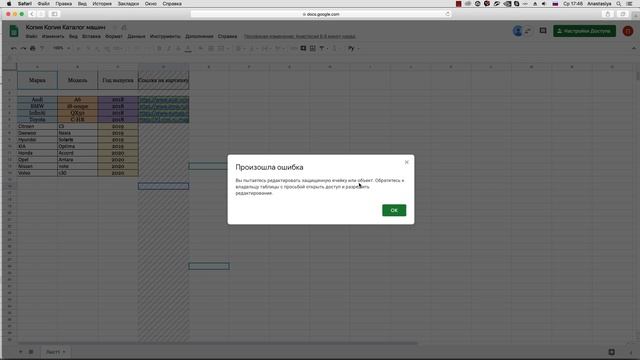The width and height of the screenshot is (640, 360).
Task: Open the Изменить menu in Sheets
Action: (53, 36)
